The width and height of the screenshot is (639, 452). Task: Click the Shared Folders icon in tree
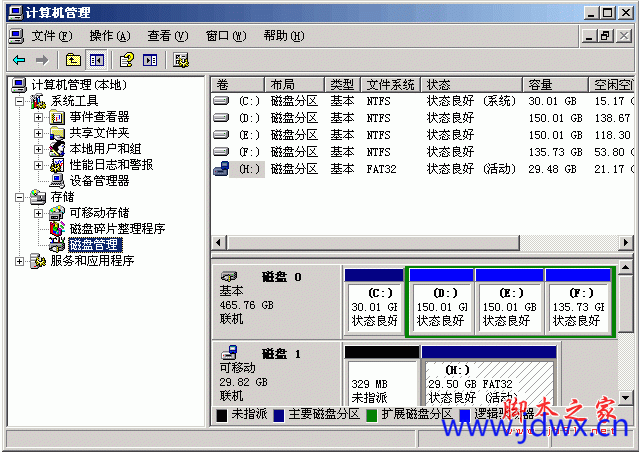point(57,133)
